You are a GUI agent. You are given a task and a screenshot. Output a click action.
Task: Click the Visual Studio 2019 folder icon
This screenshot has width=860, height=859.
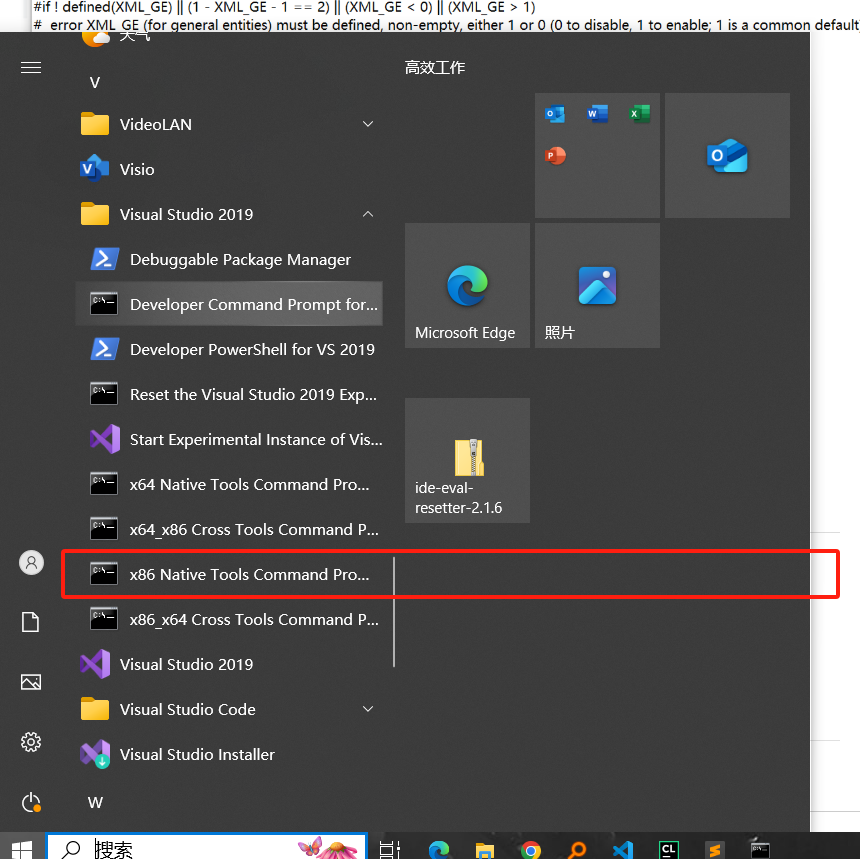click(95, 214)
